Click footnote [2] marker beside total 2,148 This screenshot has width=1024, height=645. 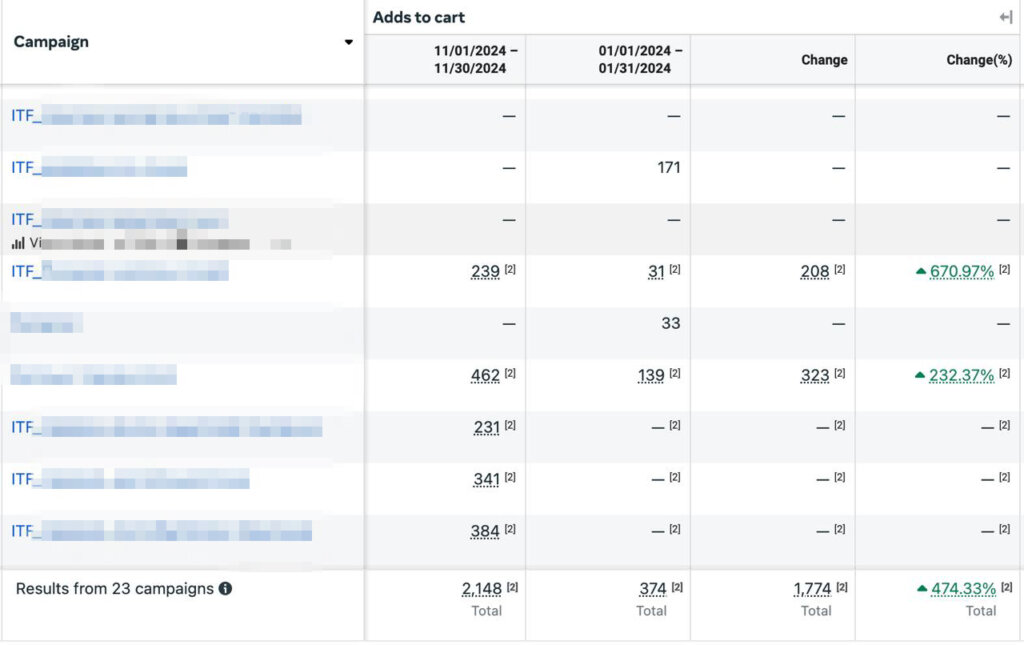512,587
